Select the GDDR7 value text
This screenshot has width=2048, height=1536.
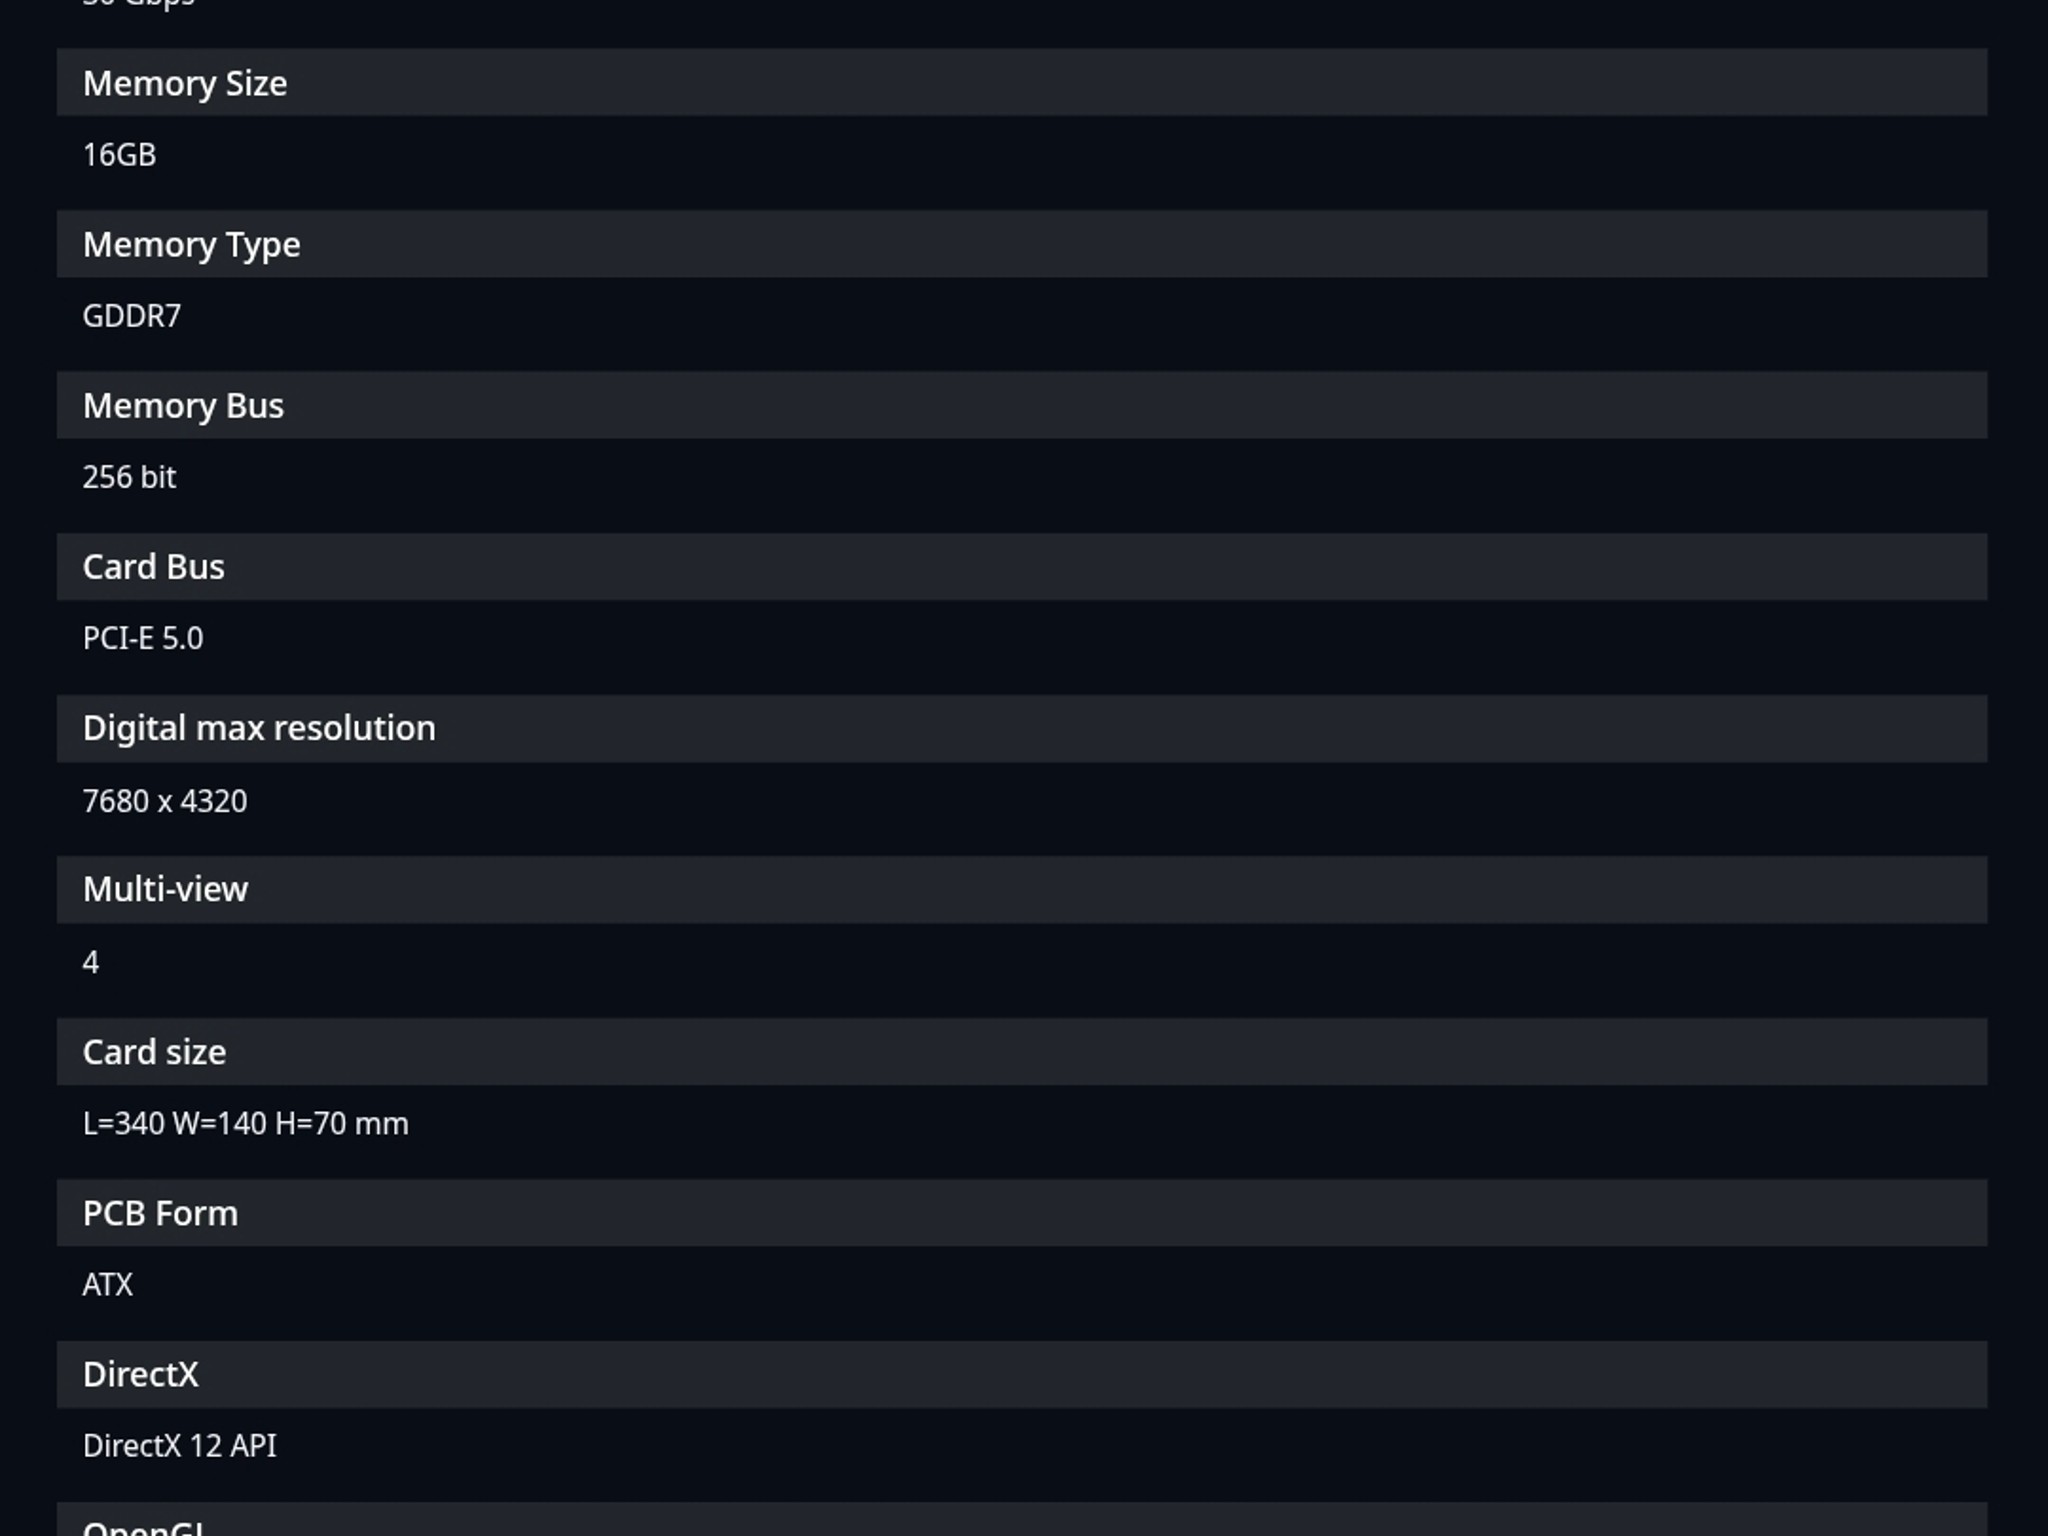coord(132,316)
